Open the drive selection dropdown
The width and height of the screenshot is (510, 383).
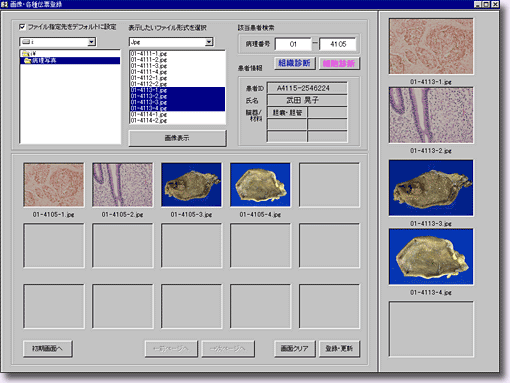[x=92, y=42]
